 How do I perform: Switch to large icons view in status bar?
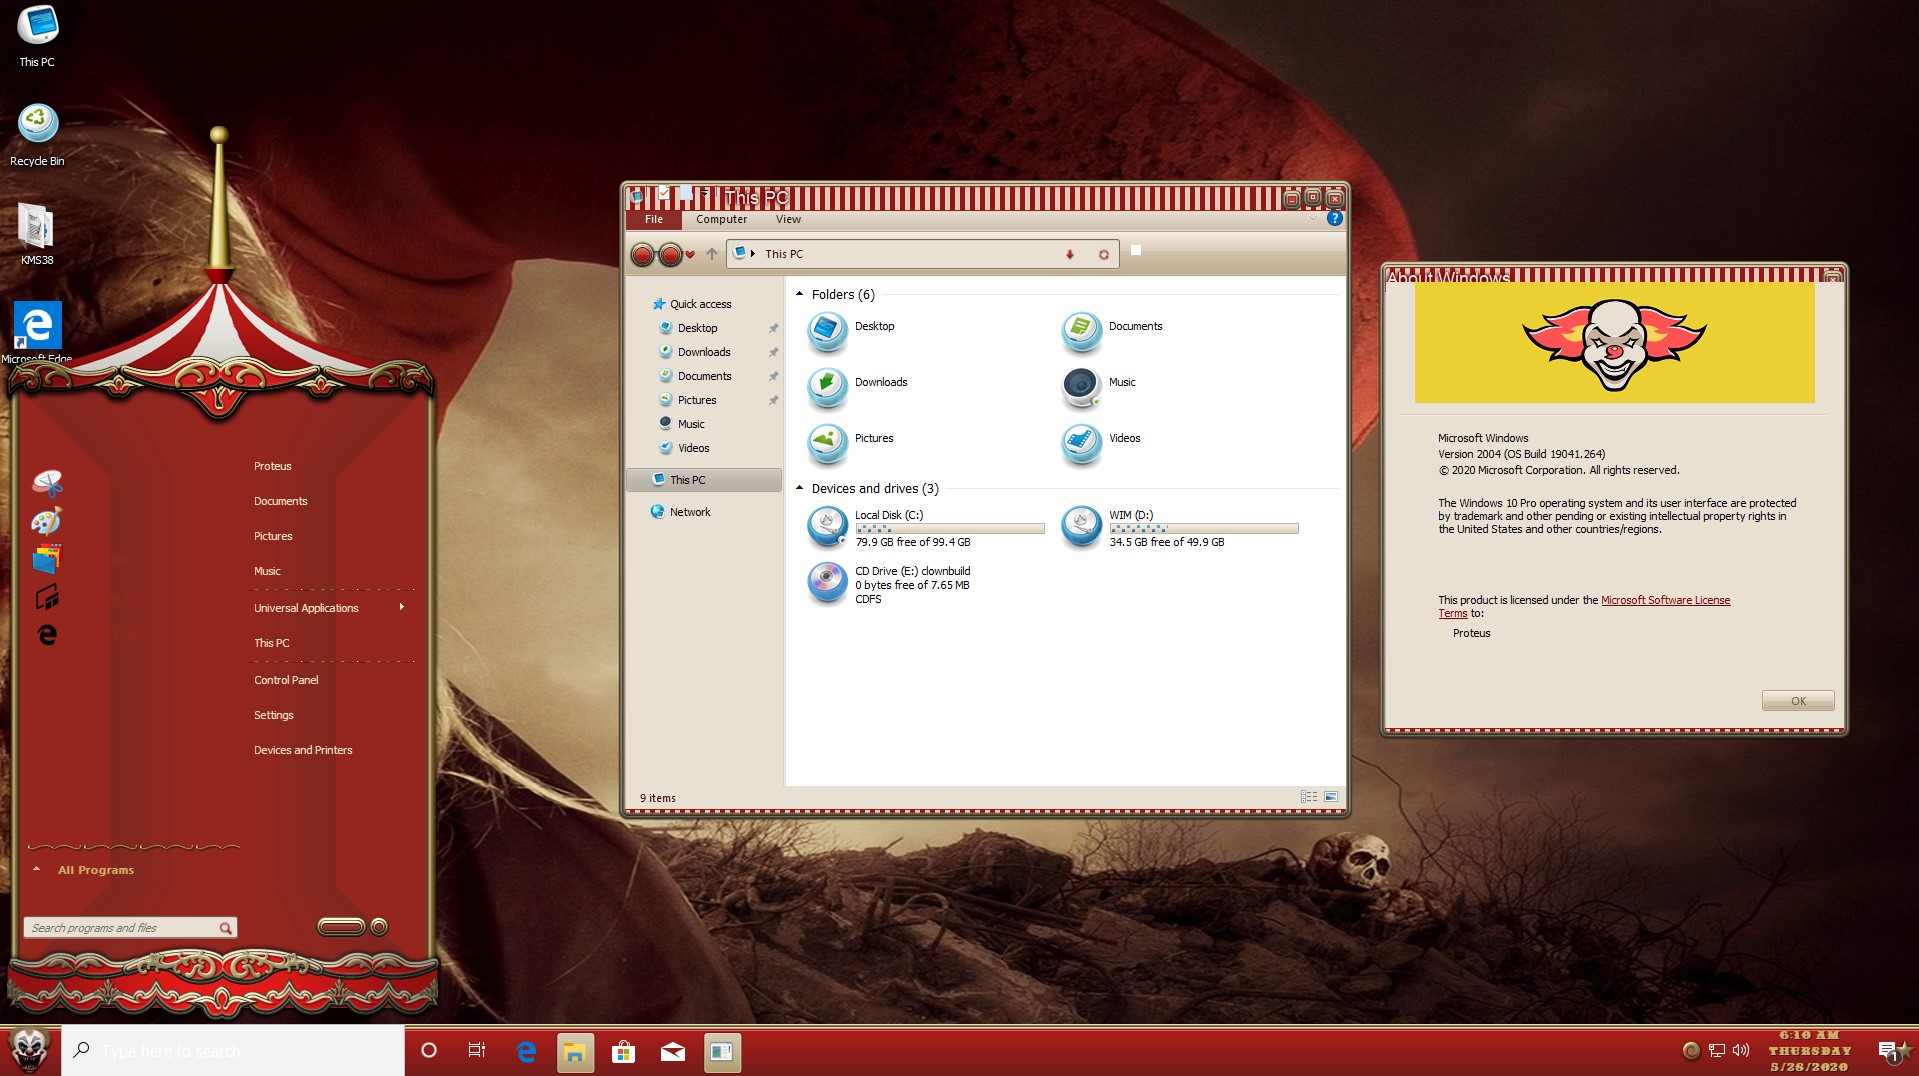[1331, 797]
